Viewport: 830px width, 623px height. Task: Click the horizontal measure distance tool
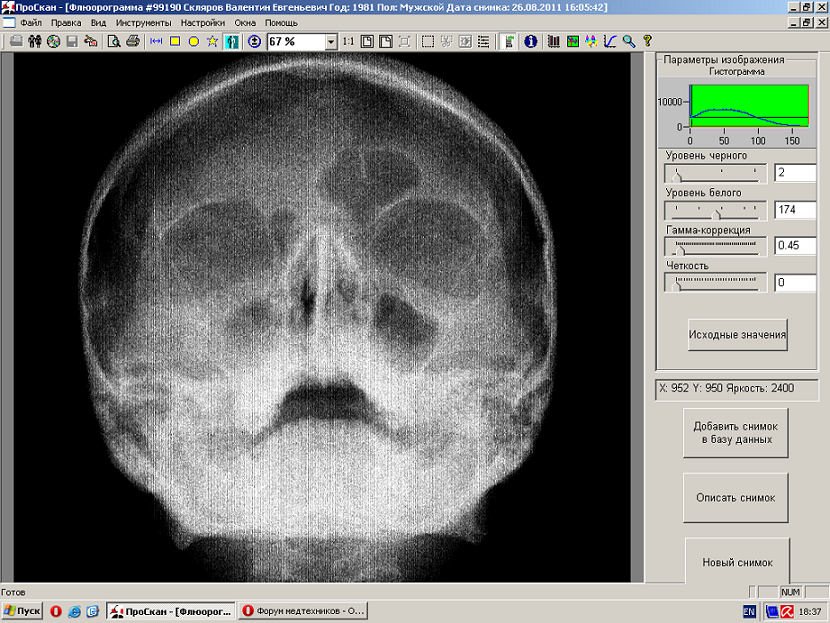pyautogui.click(x=155, y=42)
